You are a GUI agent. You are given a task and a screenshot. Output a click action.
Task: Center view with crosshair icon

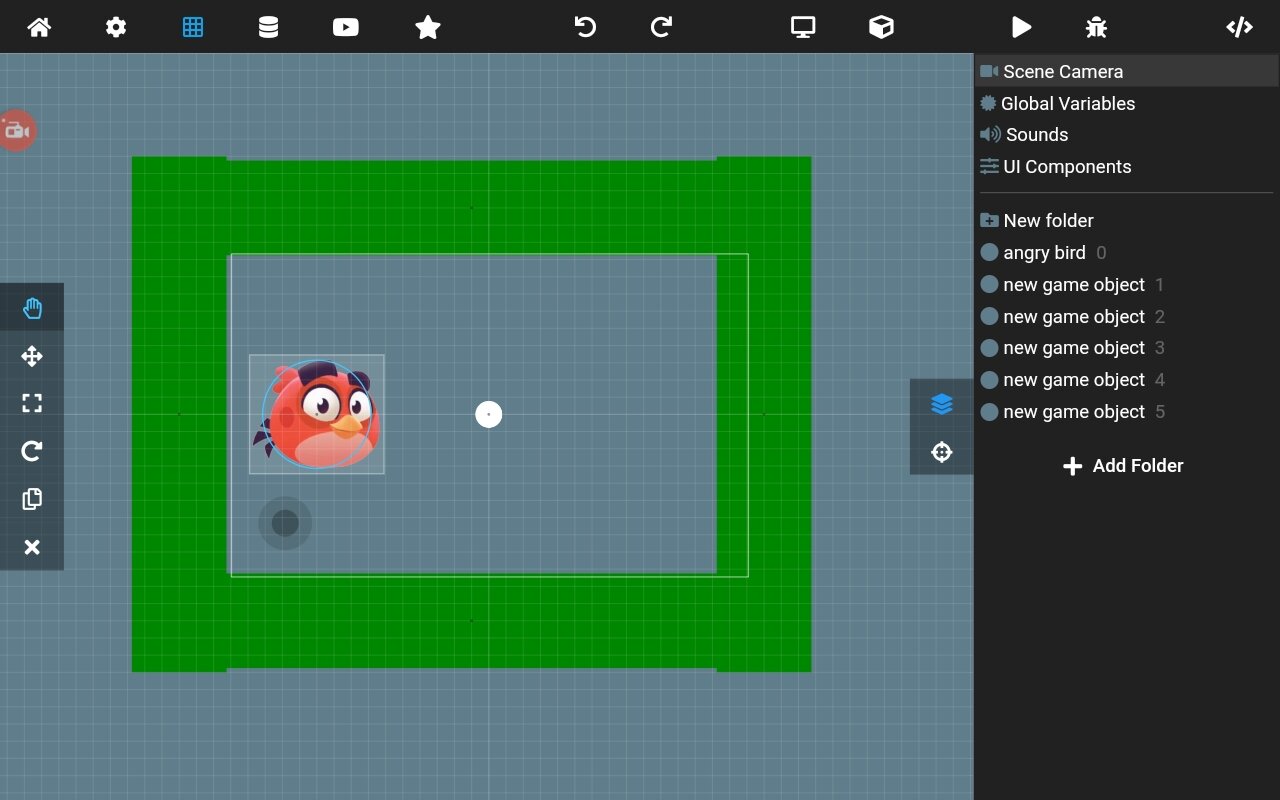click(x=941, y=452)
